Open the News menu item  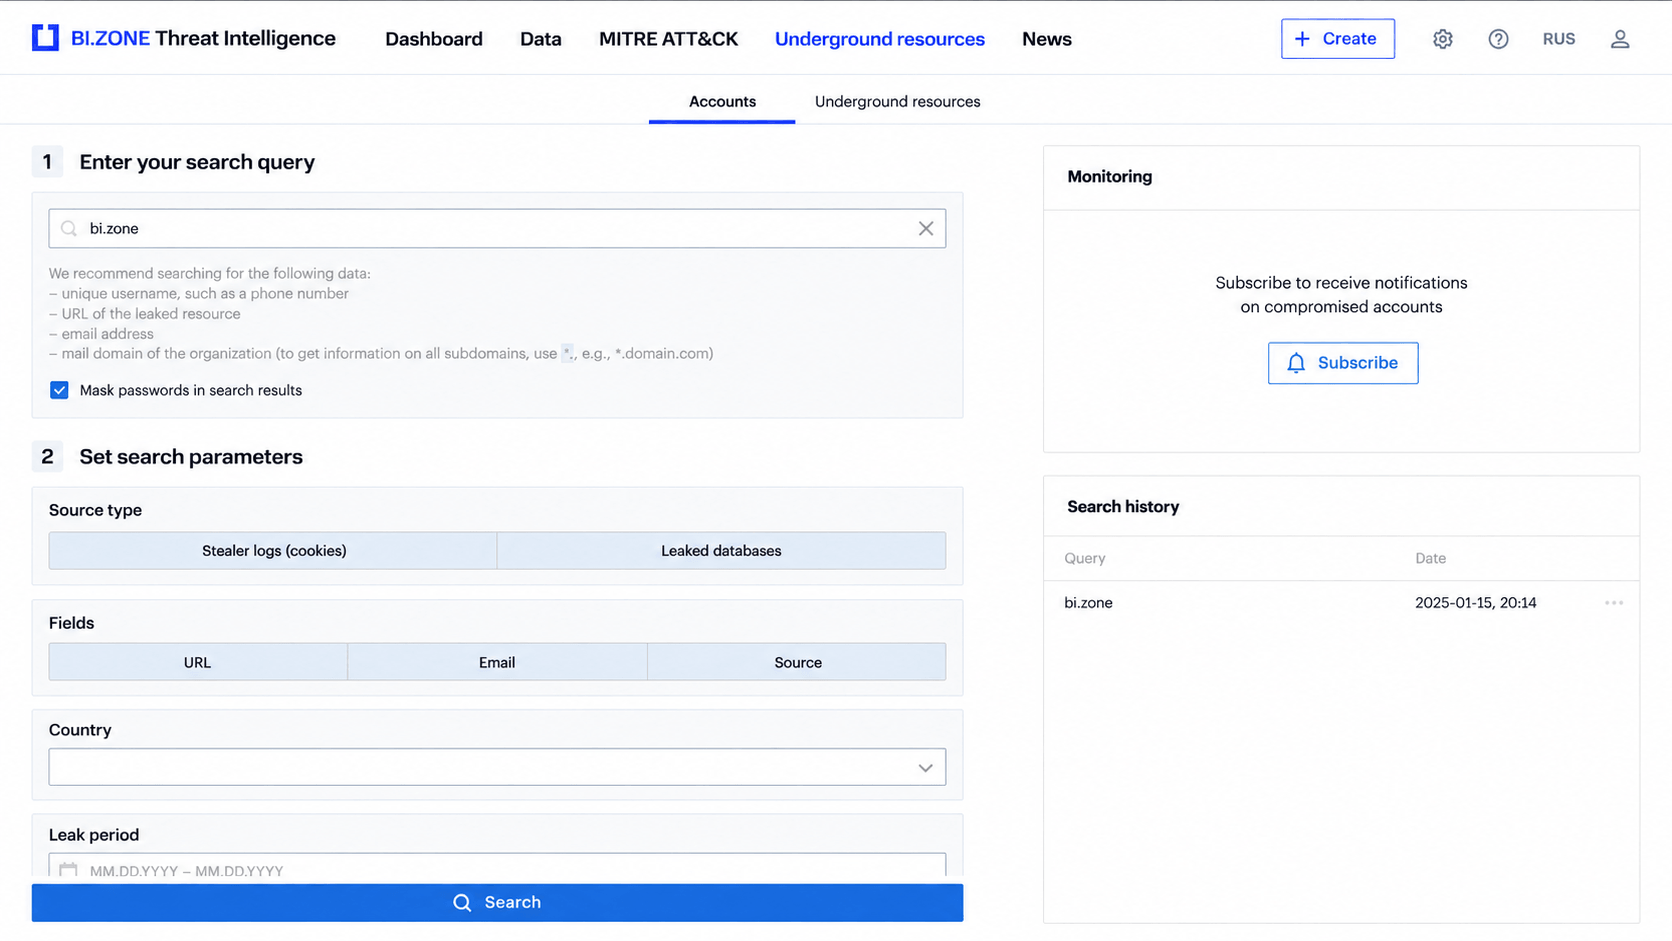pyautogui.click(x=1047, y=39)
